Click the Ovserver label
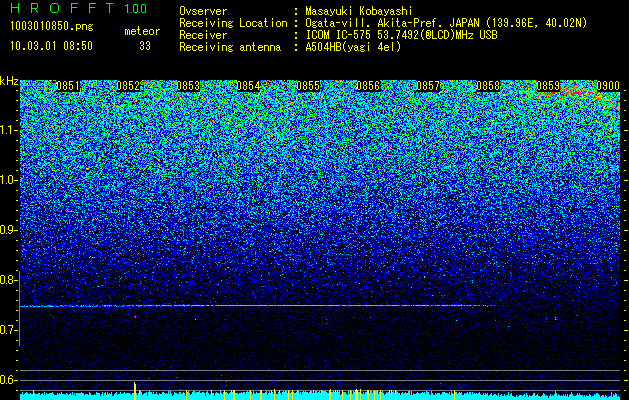Viewport: 629px width, 400px height. [203, 11]
